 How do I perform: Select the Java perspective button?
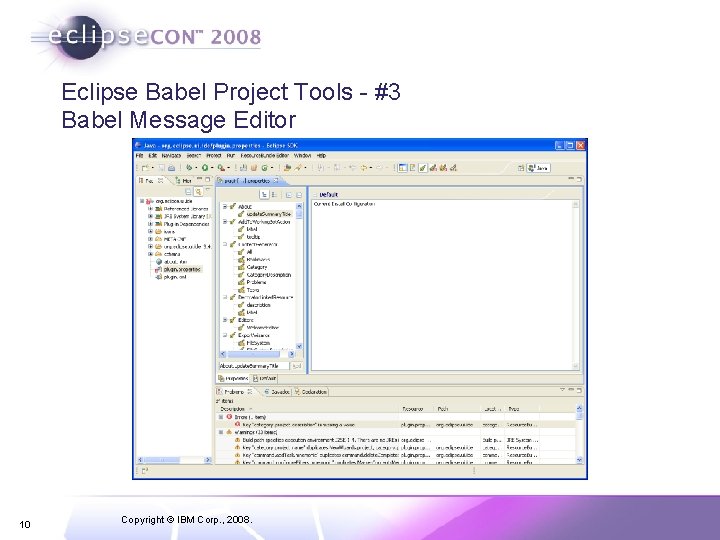pyautogui.click(x=538, y=168)
